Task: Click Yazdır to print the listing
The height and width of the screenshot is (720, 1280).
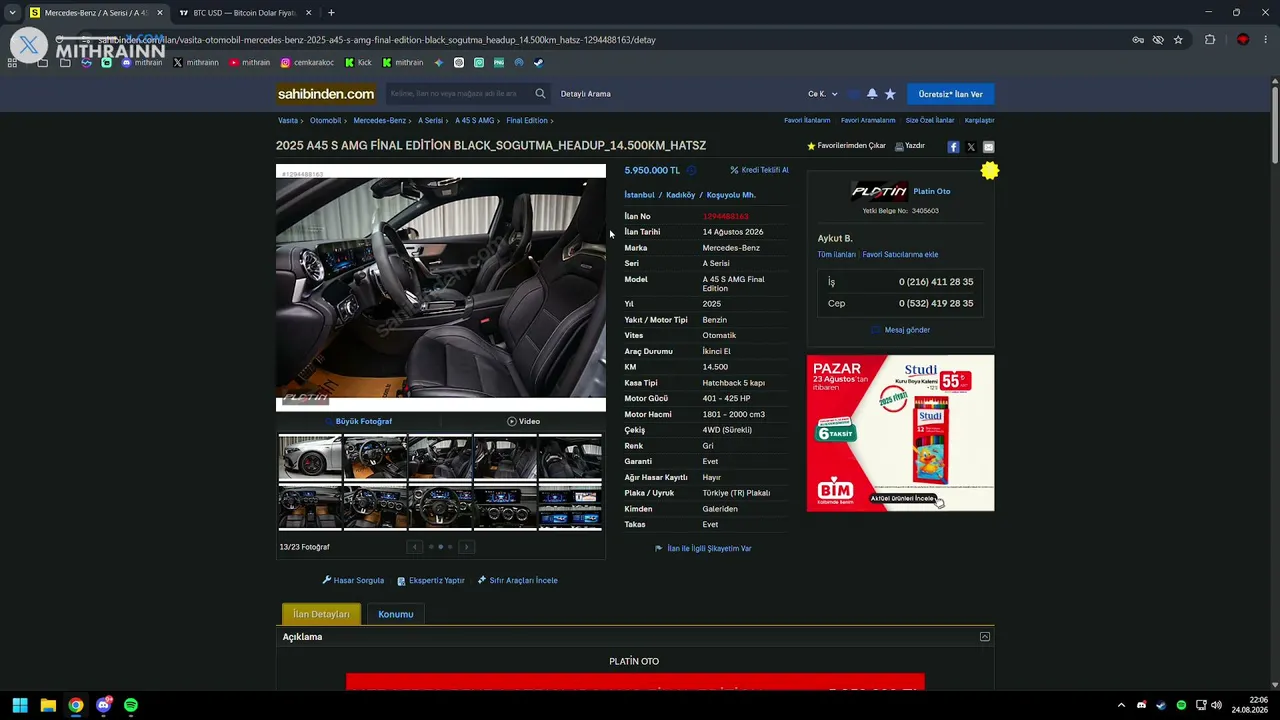Action: pyautogui.click(x=910, y=146)
